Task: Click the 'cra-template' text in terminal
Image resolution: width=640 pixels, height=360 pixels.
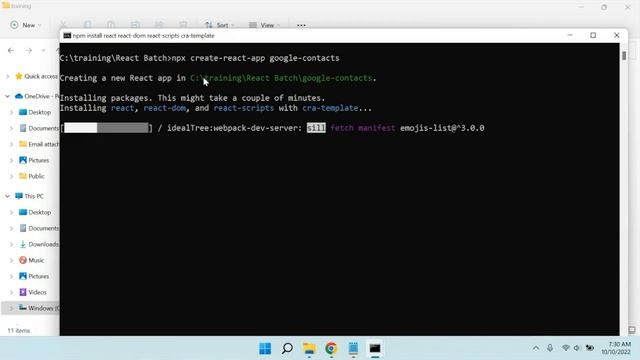Action: [x=330, y=108]
